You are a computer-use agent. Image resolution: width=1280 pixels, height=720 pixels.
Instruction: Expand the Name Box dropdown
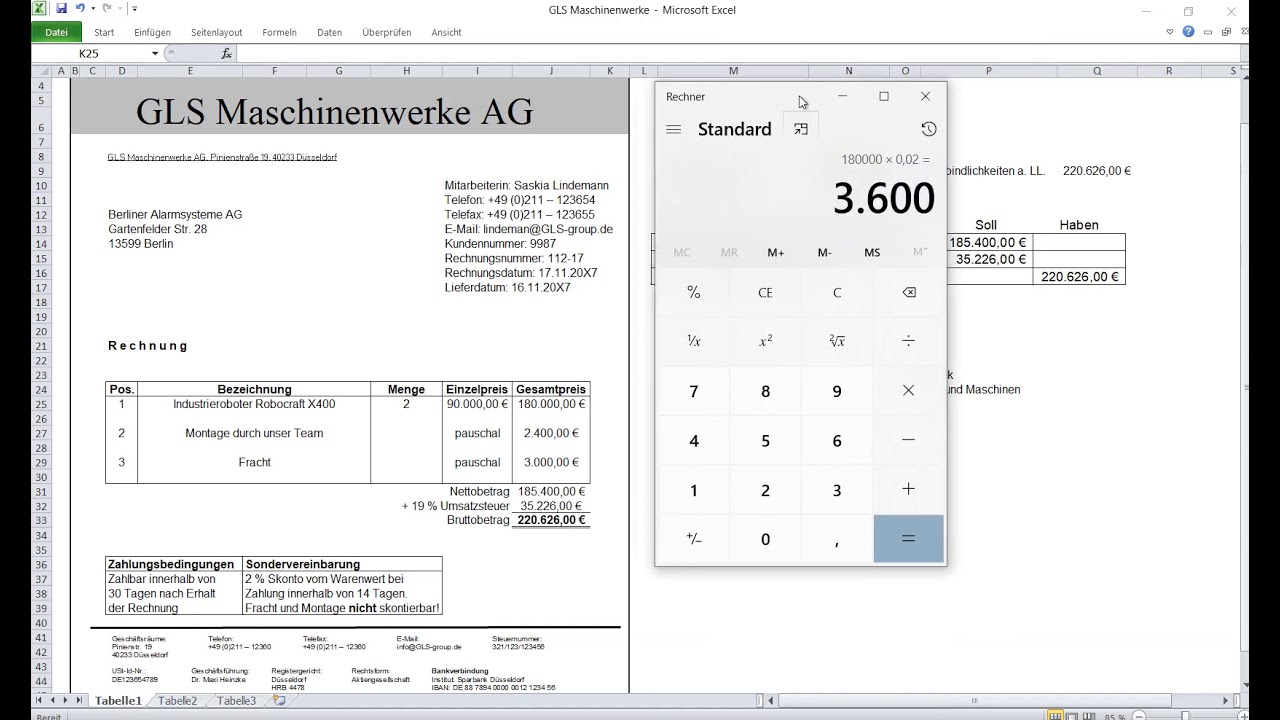click(x=155, y=53)
